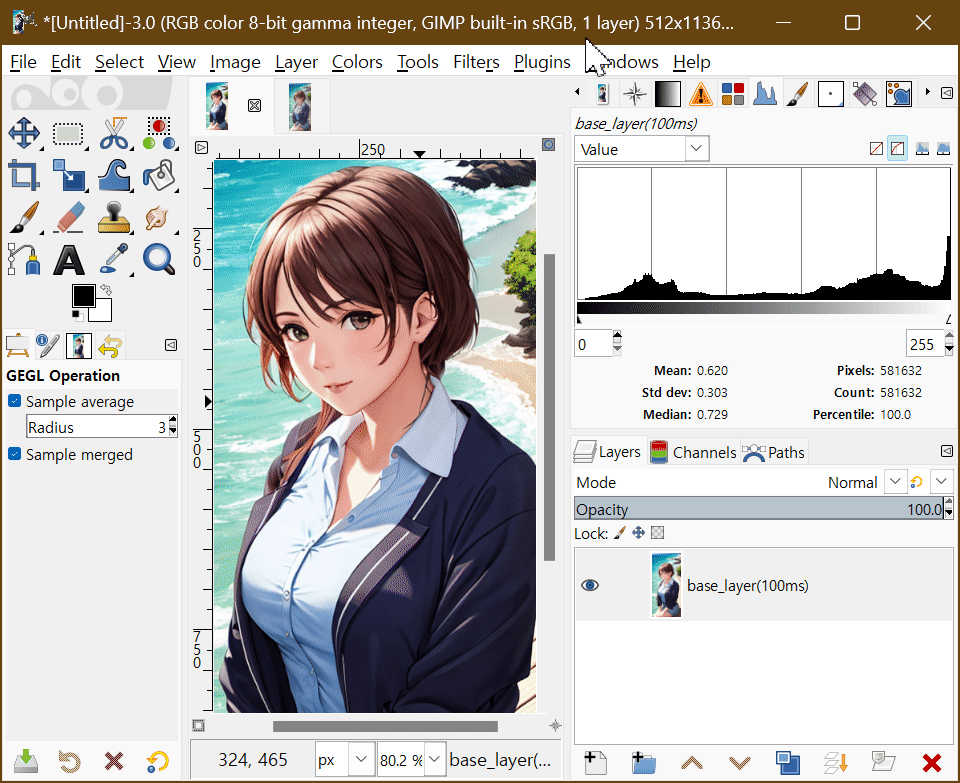This screenshot has width=960, height=783.
Task: Click the black foreground color swatch
Action: 83,296
